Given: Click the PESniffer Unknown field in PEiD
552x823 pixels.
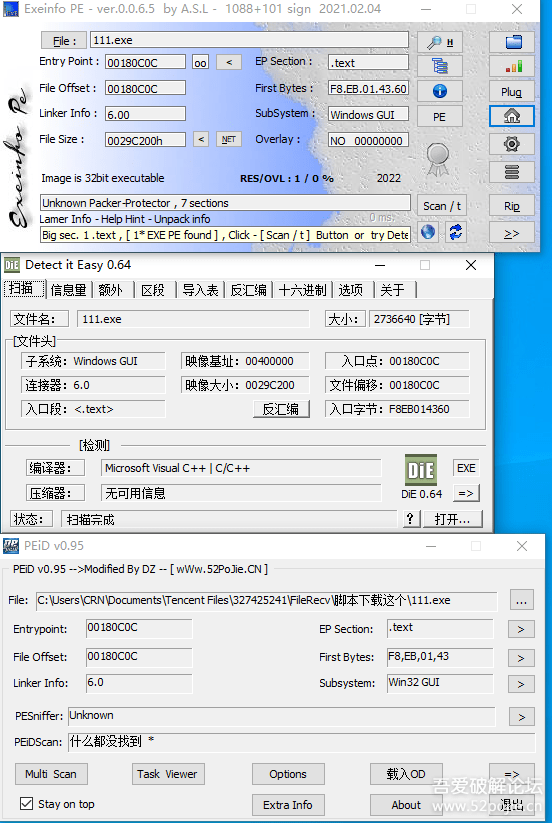Looking at the screenshot, I should click(282, 716).
